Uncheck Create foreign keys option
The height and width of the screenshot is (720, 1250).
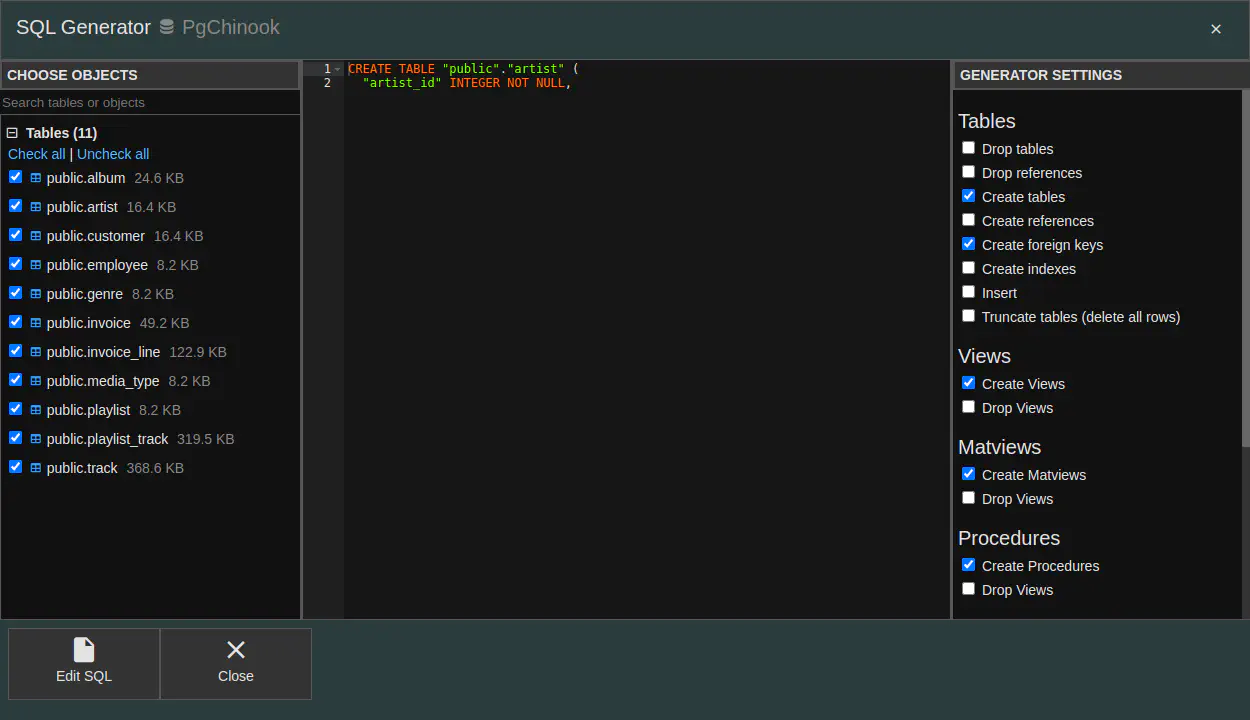click(x=968, y=244)
